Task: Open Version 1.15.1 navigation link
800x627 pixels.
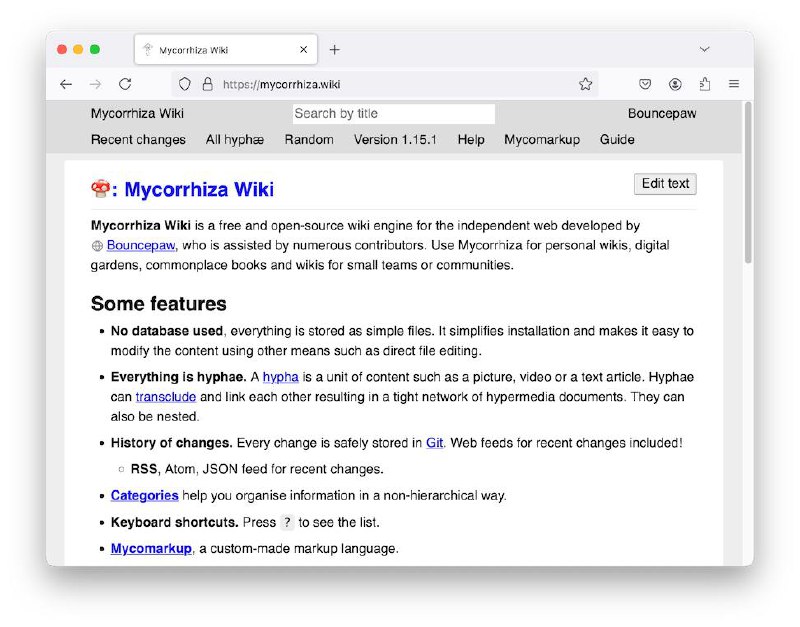Action: pos(395,139)
